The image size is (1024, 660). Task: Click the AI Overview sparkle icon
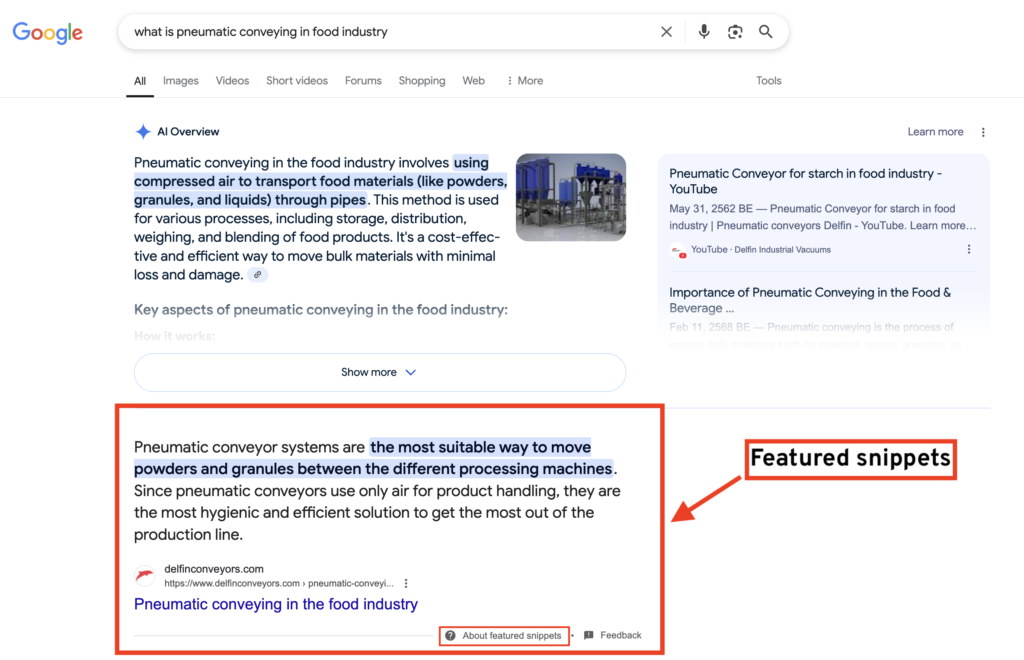coord(142,131)
